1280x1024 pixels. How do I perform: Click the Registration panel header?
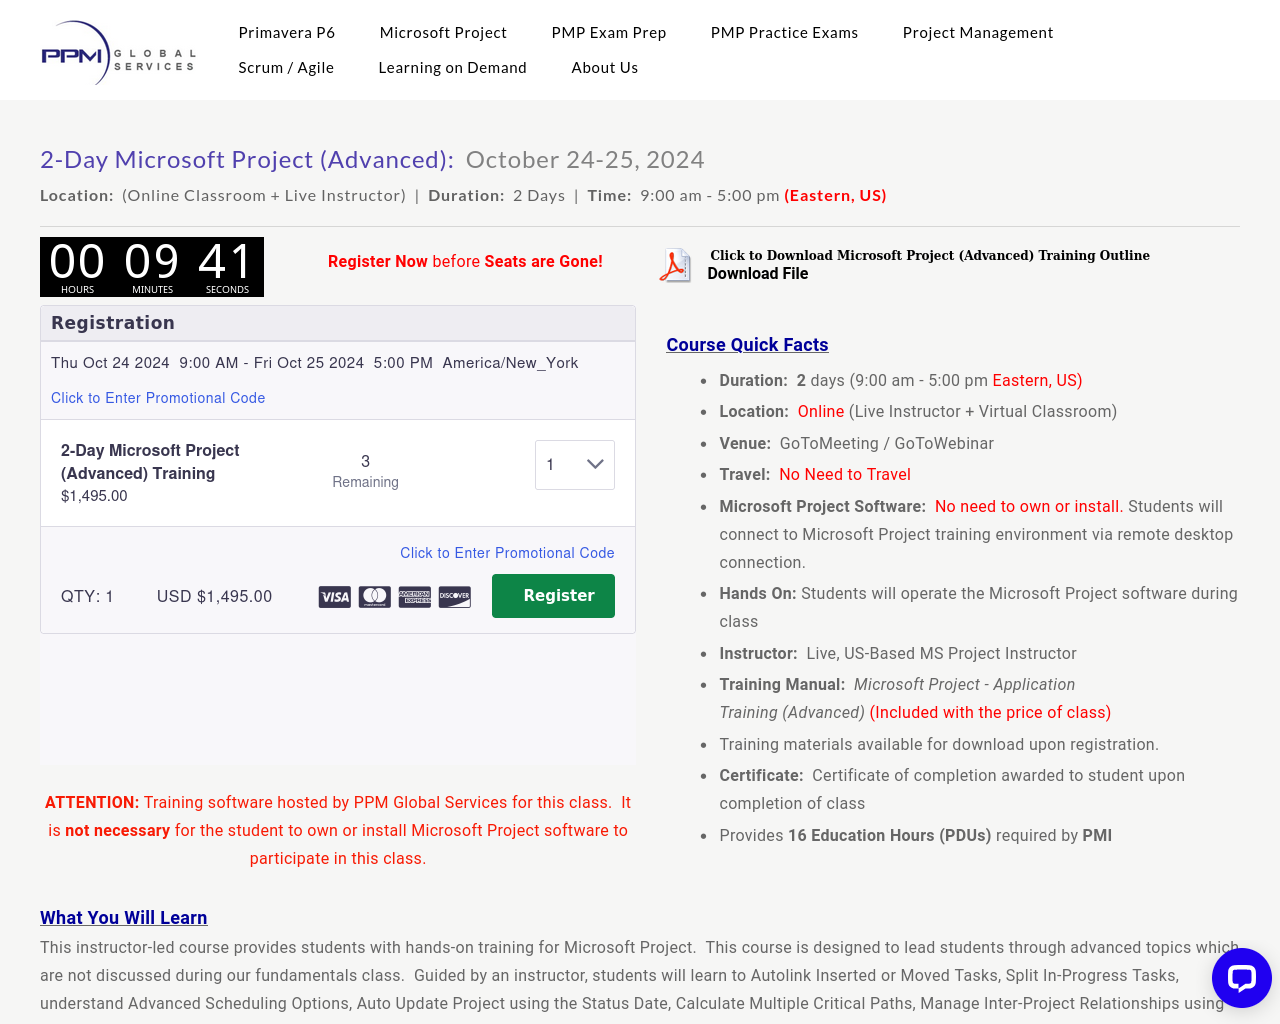[338, 323]
